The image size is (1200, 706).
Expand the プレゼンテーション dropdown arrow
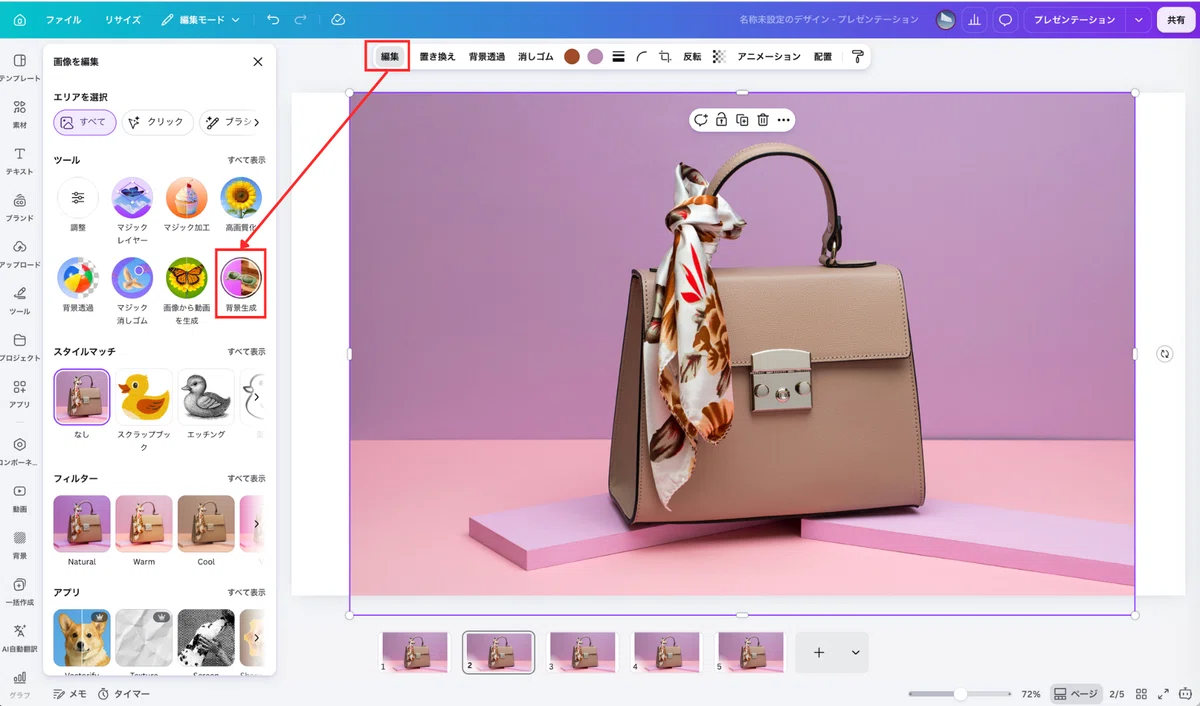(x=1138, y=19)
